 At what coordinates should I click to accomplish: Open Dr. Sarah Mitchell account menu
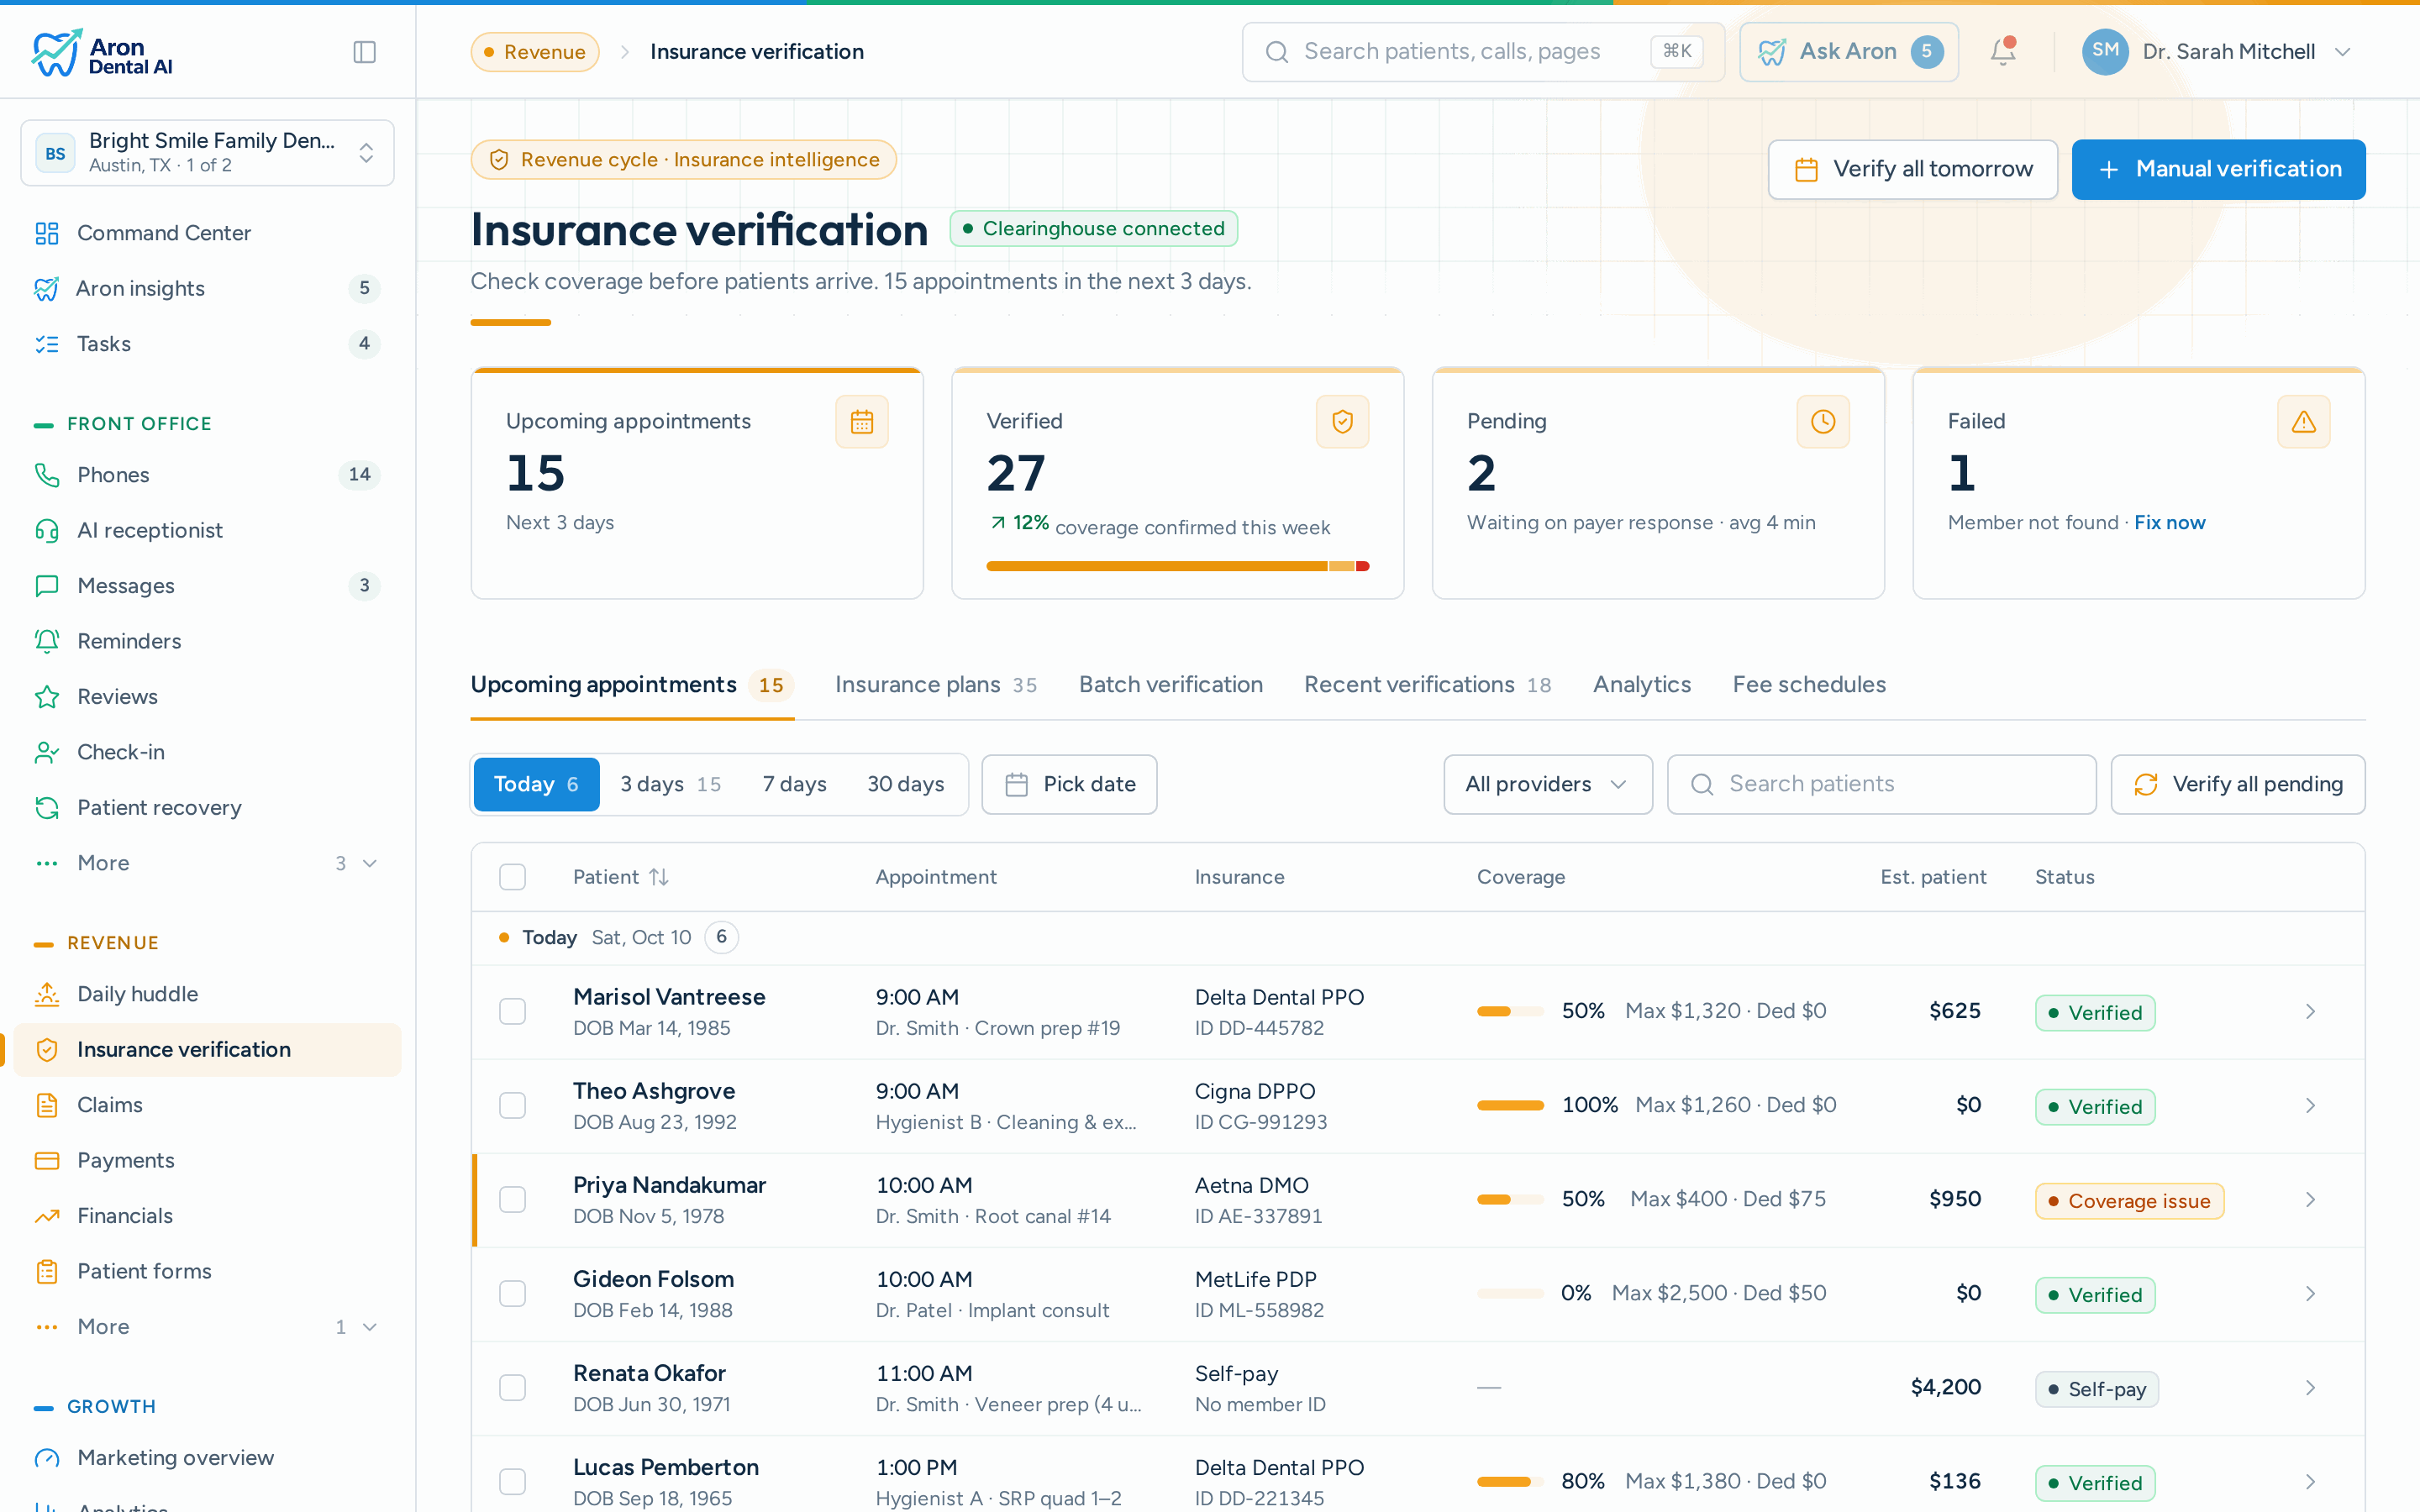(2216, 52)
